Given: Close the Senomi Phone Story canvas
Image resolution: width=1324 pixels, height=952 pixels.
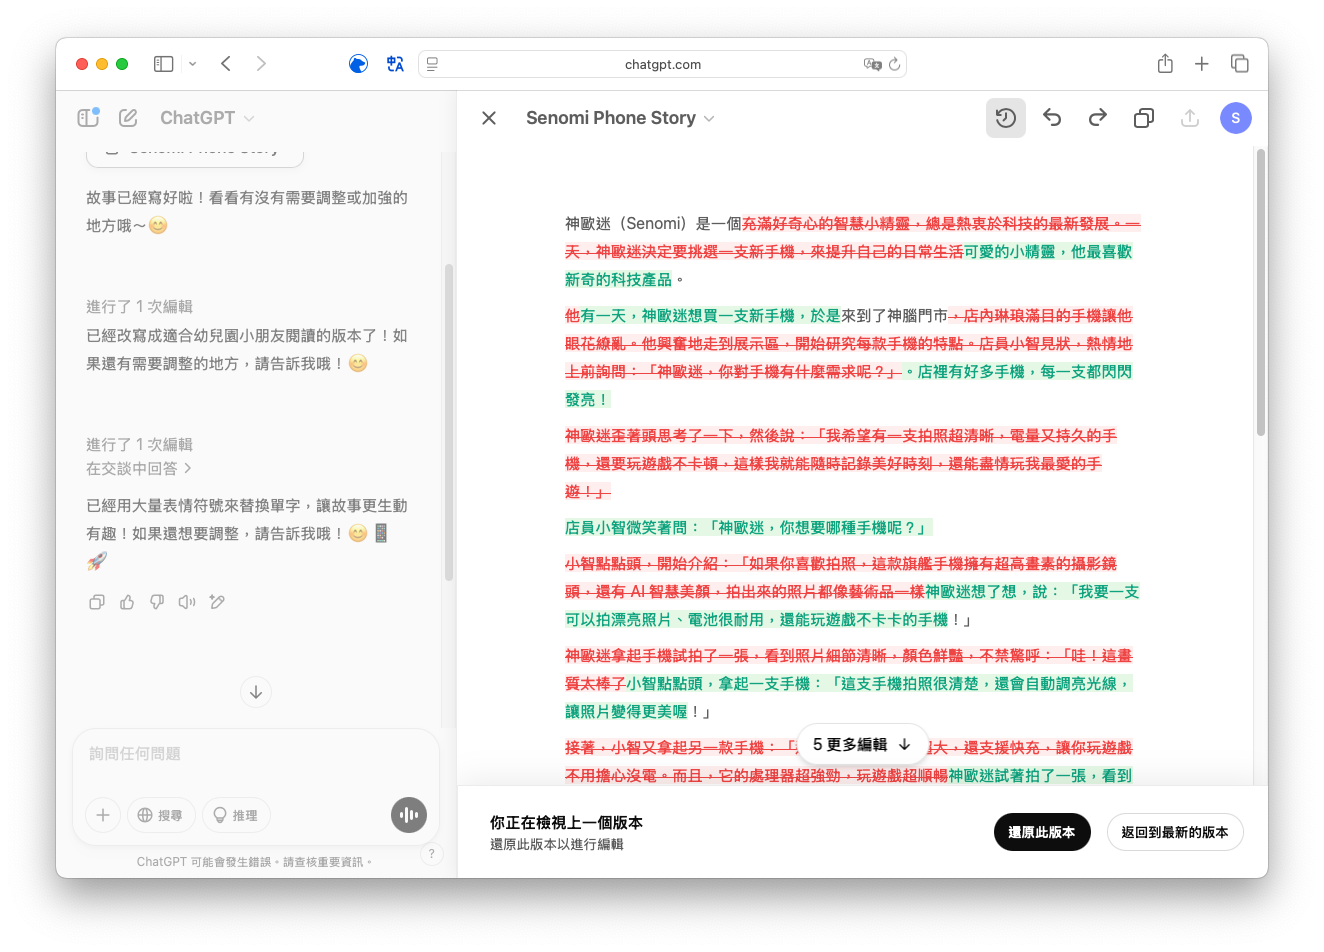Looking at the screenshot, I should tap(489, 118).
